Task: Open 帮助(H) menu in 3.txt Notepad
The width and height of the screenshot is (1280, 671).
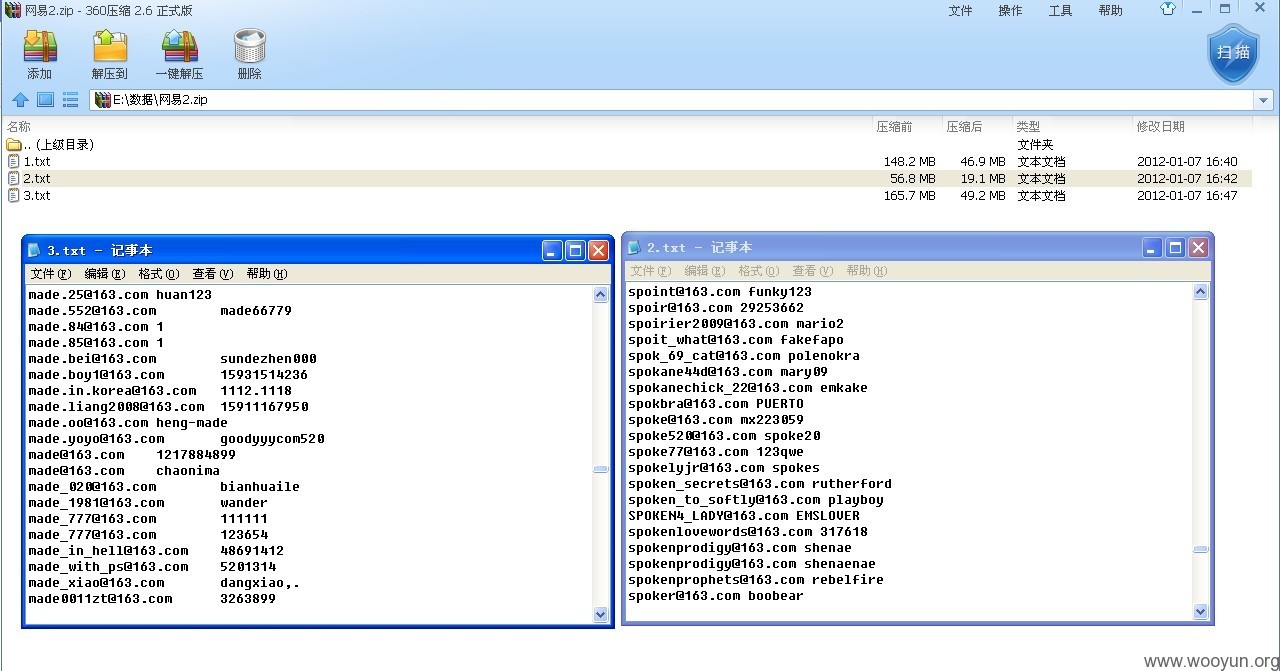Action: tap(266, 274)
